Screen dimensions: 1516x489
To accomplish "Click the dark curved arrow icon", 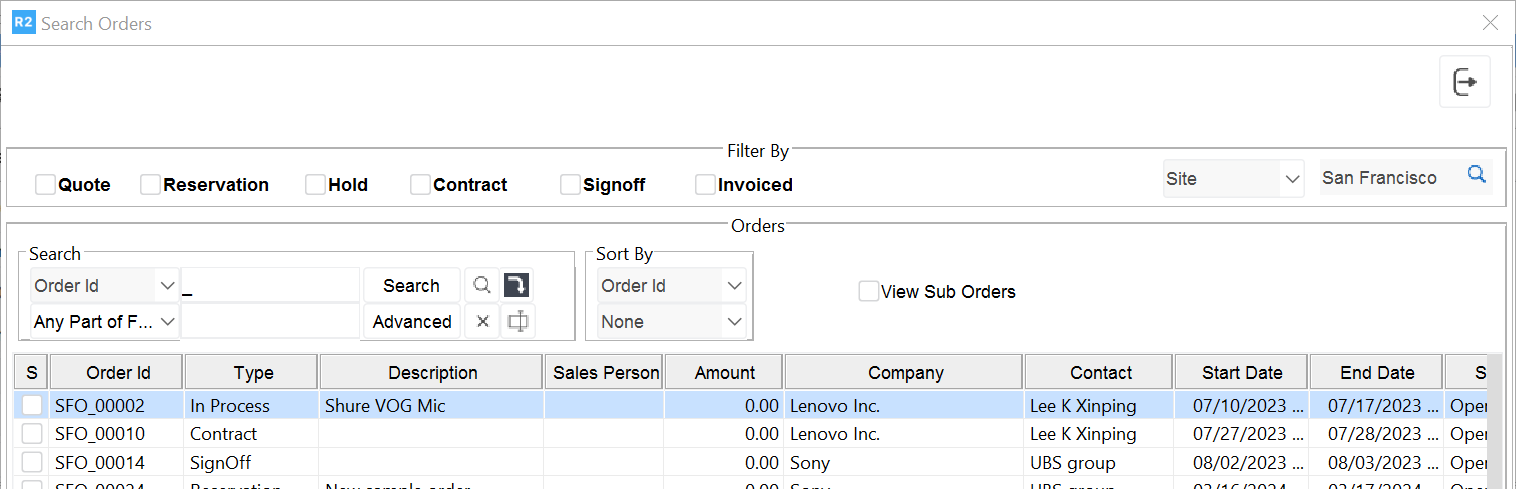I will click(517, 286).
